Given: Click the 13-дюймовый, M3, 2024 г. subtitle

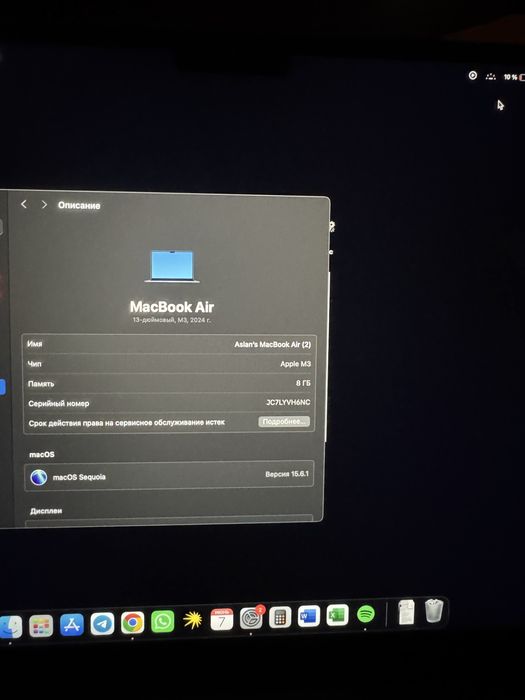Looking at the screenshot, I should (172, 320).
